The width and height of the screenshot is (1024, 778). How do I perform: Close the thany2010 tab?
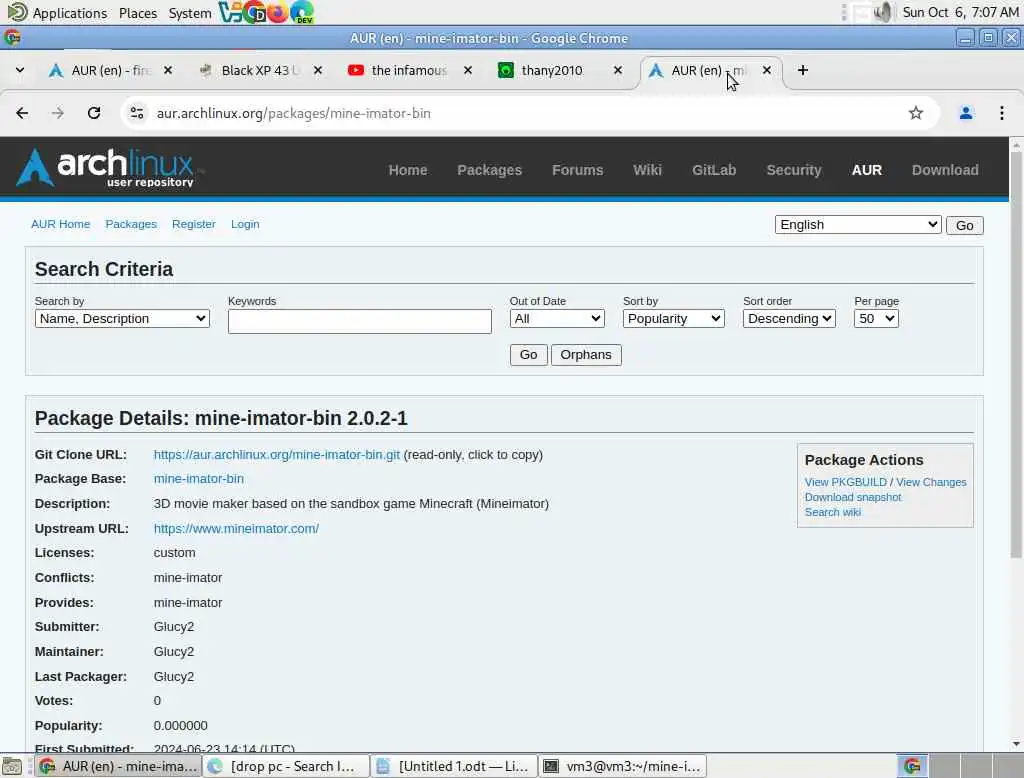coord(618,70)
